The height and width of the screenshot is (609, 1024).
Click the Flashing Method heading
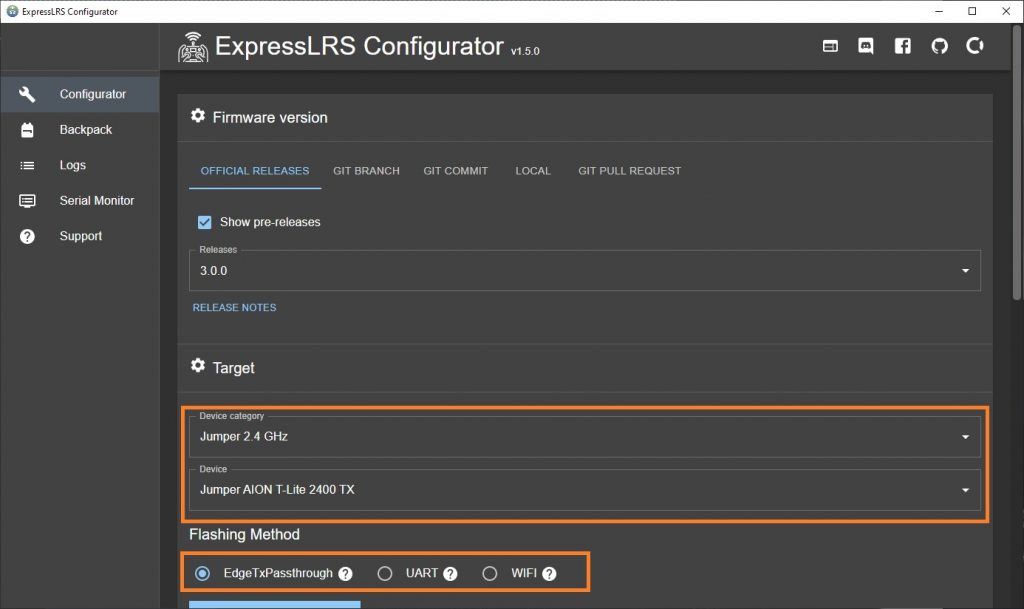[x=244, y=535]
